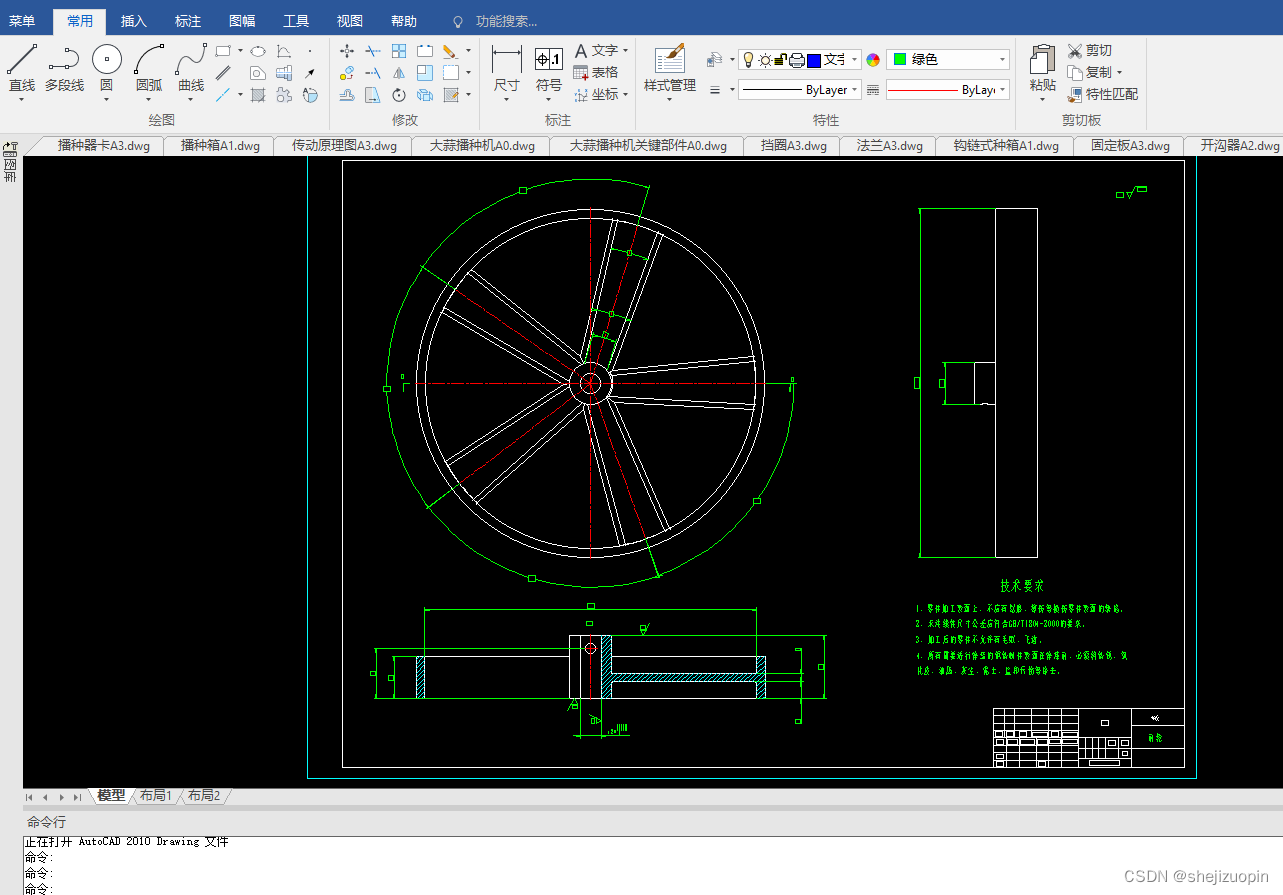Screen dimensions: 1283x895
Task: Switch to the 插入 ribbon tab
Action: point(133,21)
